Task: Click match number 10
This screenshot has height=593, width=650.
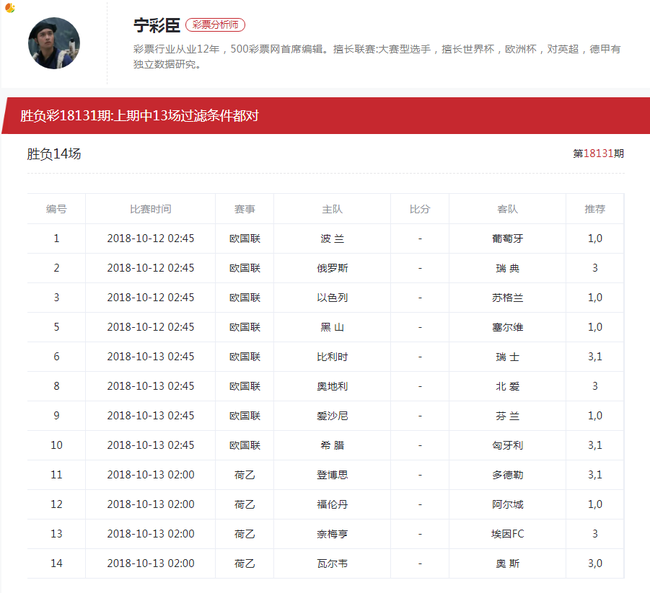Action: 56,445
